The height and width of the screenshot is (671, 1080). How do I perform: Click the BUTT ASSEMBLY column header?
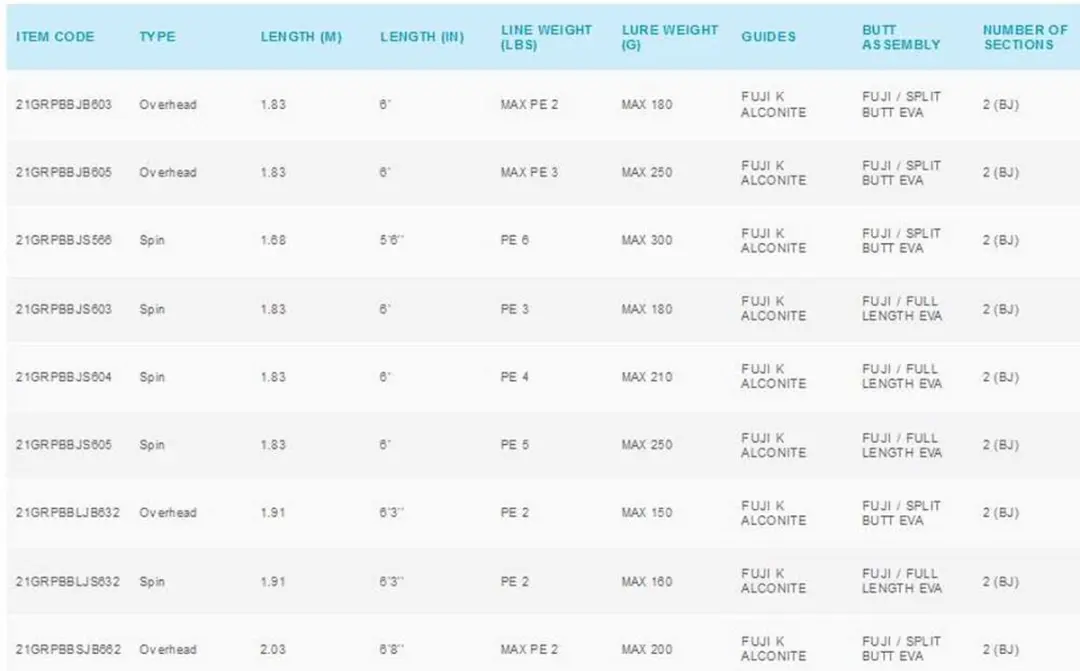pos(901,37)
